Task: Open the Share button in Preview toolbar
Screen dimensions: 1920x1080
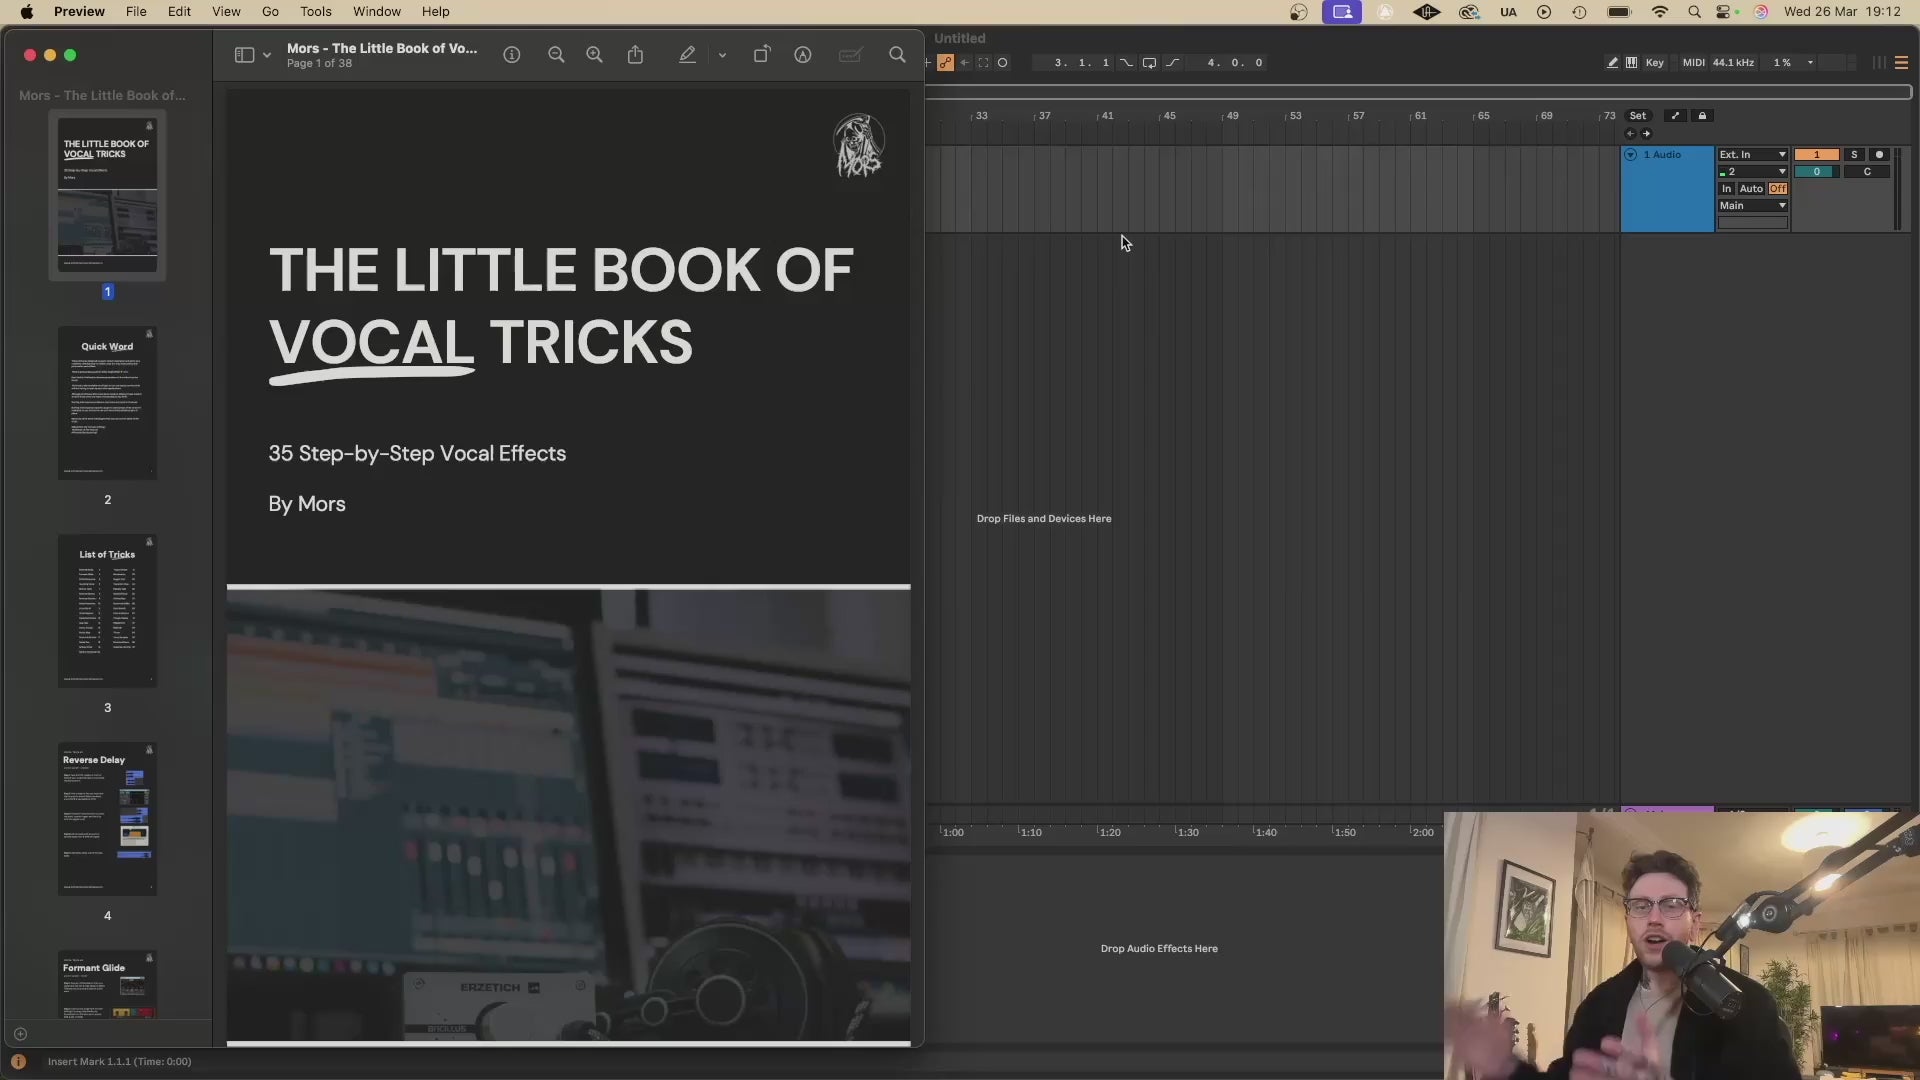Action: click(635, 55)
